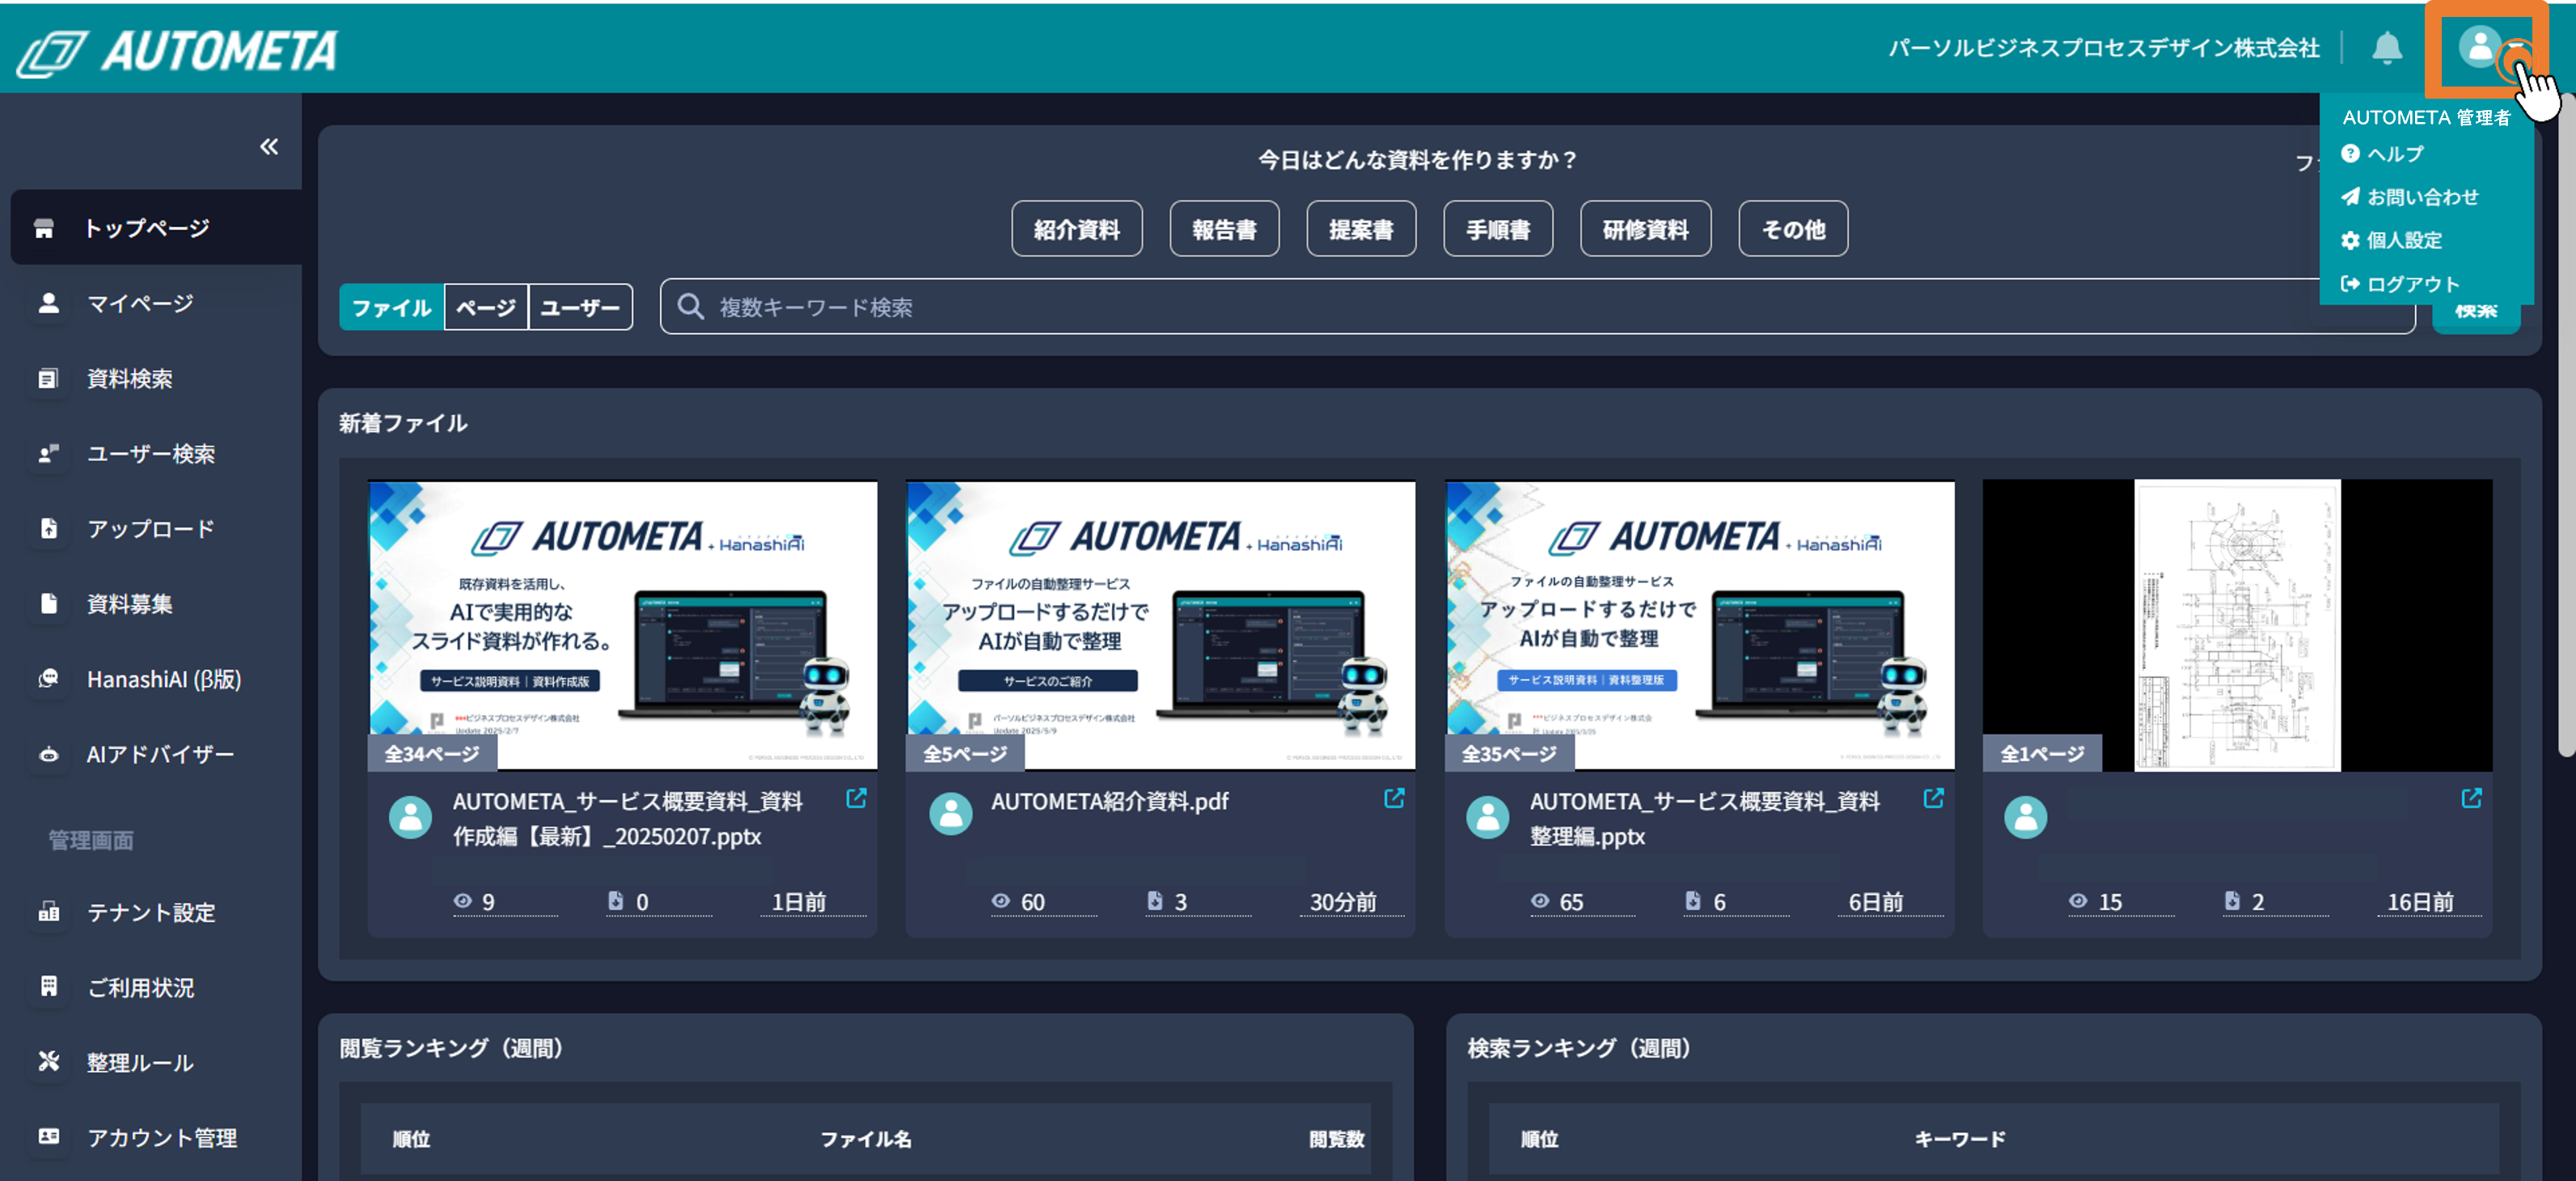Open AUTOMETA紹介資料.pdf thumbnail

pos(1160,625)
